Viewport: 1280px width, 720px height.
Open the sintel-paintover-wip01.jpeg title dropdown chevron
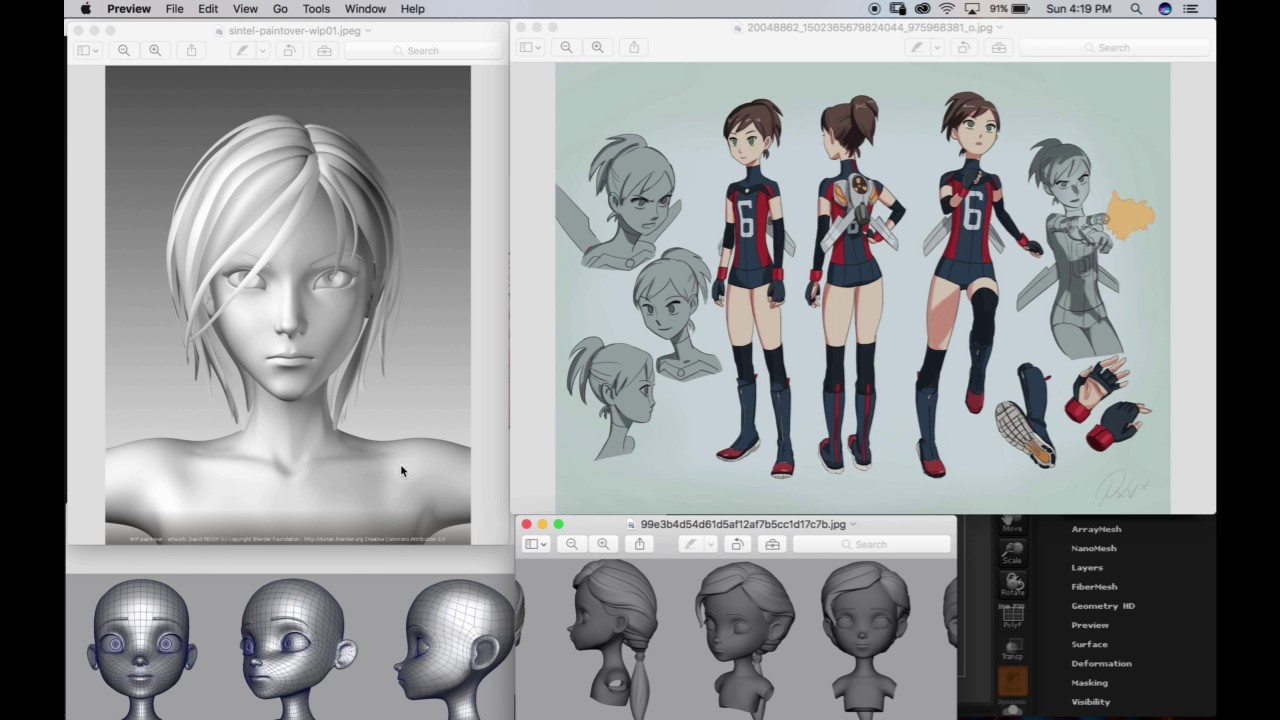(368, 31)
